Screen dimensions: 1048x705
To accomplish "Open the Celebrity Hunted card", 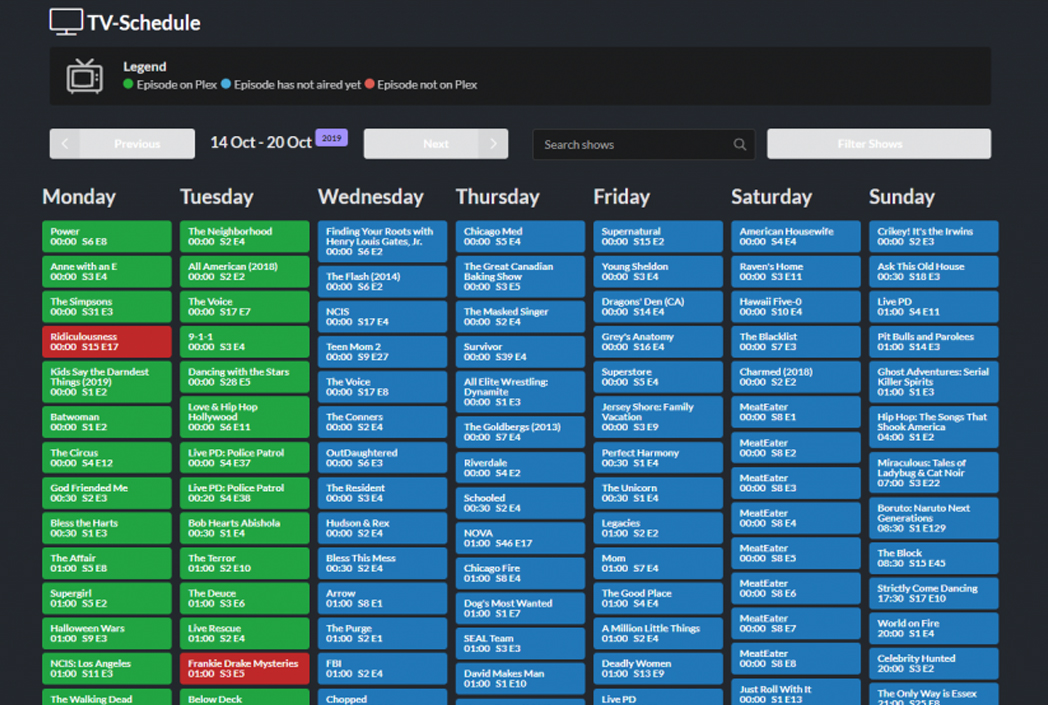I will click(x=933, y=664).
